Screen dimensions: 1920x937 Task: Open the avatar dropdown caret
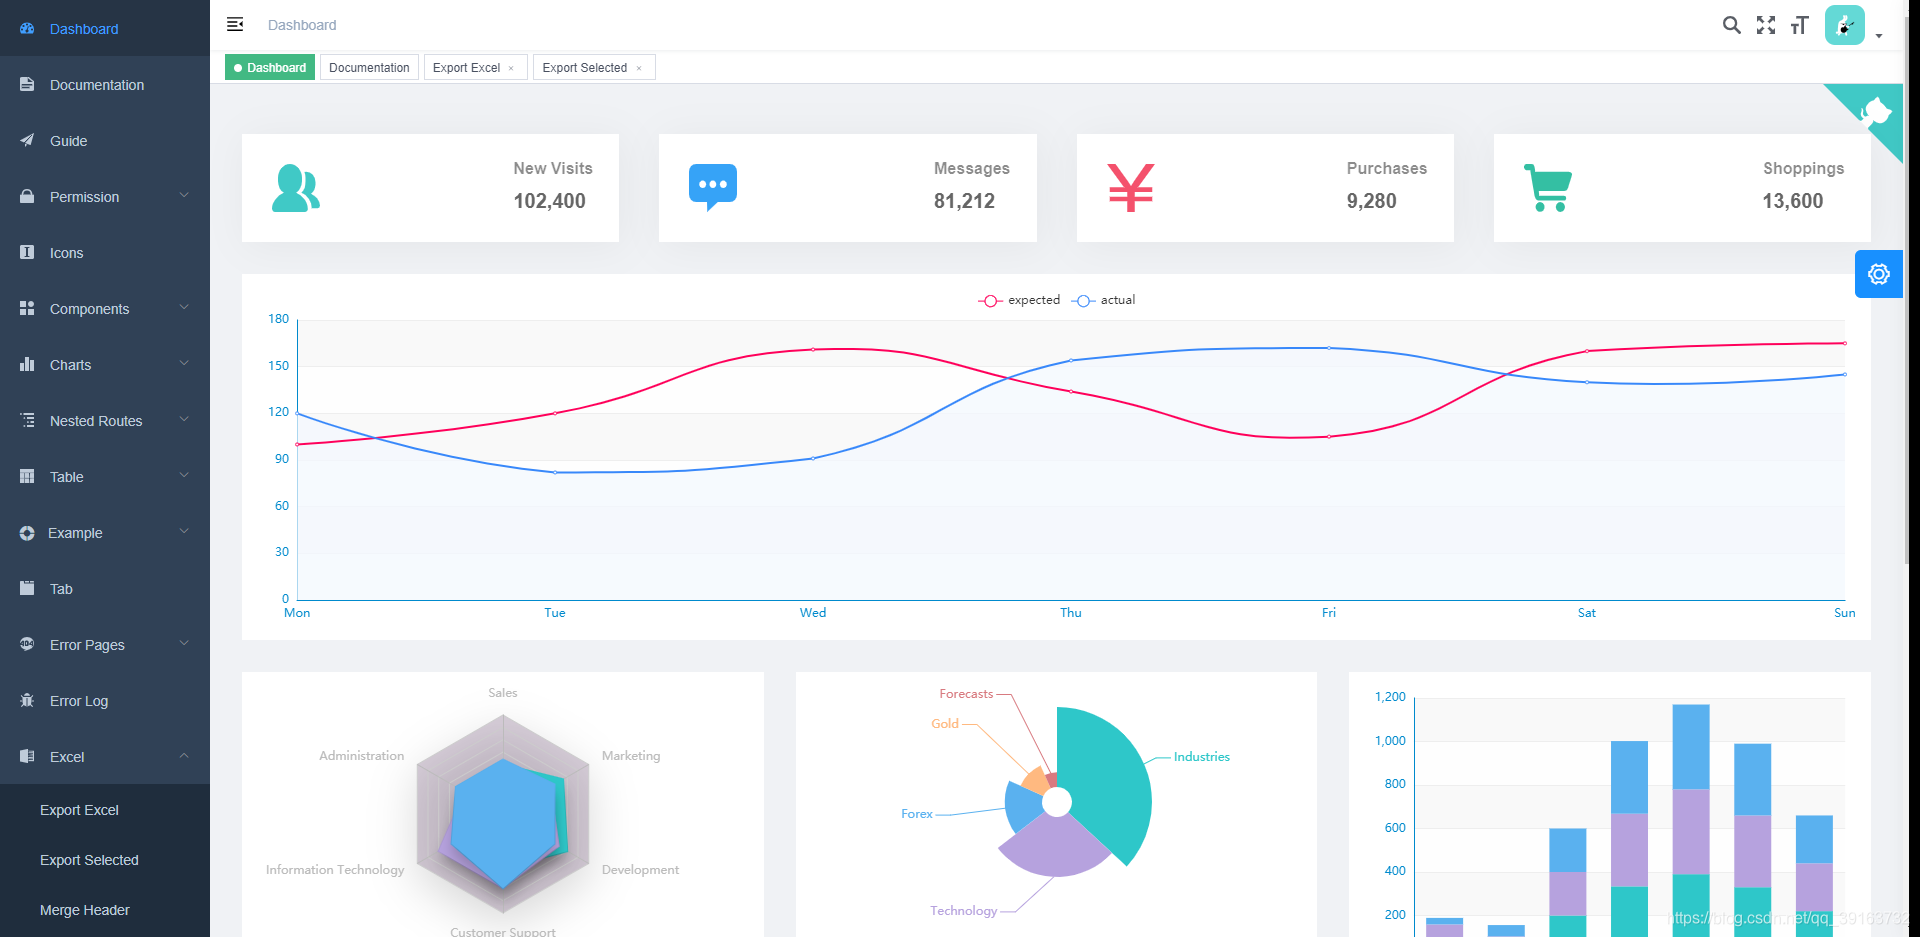click(1879, 36)
